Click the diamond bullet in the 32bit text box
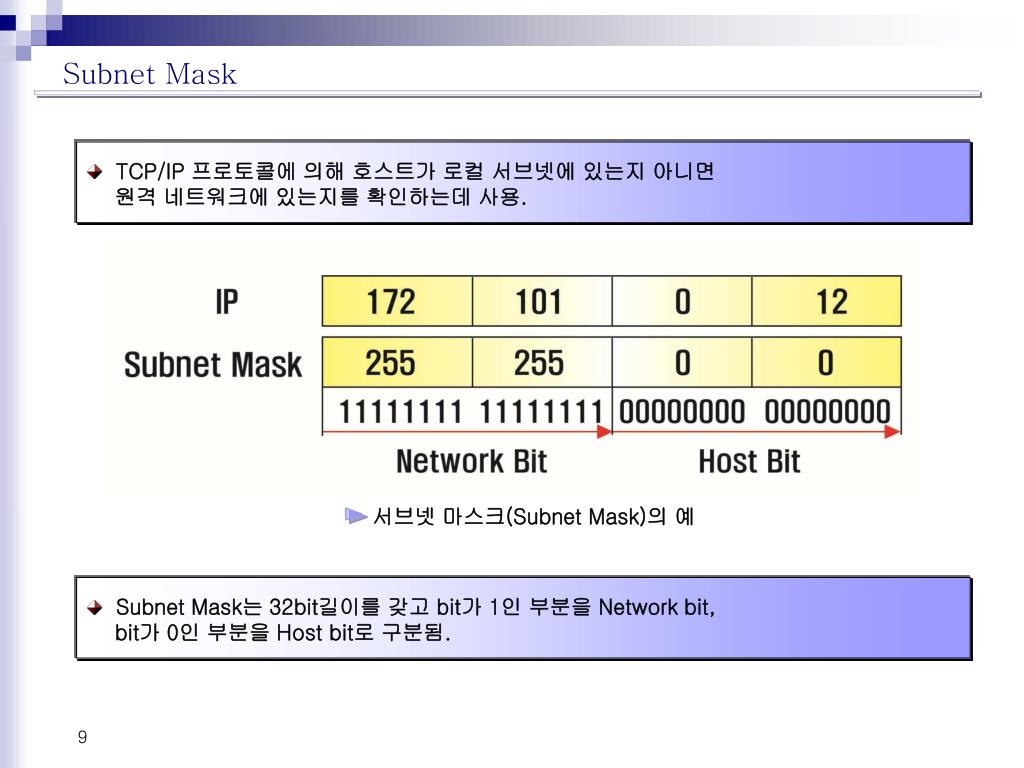This screenshot has width=1024, height=768. coord(95,607)
